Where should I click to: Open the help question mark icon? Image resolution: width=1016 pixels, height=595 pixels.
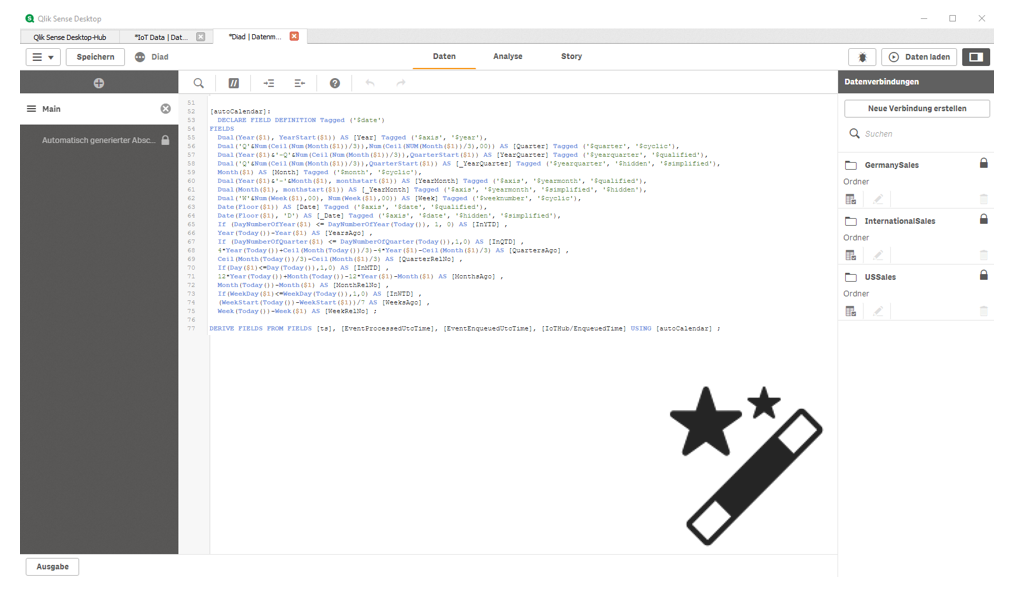tap(334, 83)
